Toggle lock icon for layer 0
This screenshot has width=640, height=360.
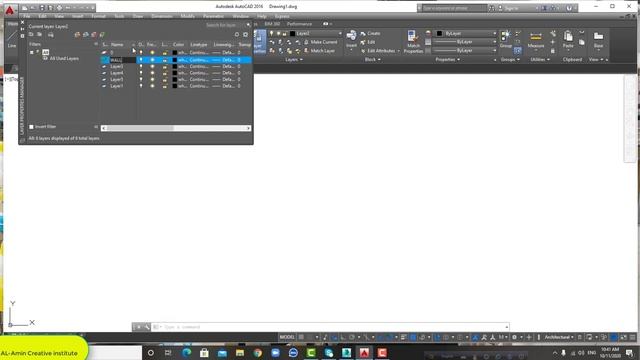click(x=164, y=53)
